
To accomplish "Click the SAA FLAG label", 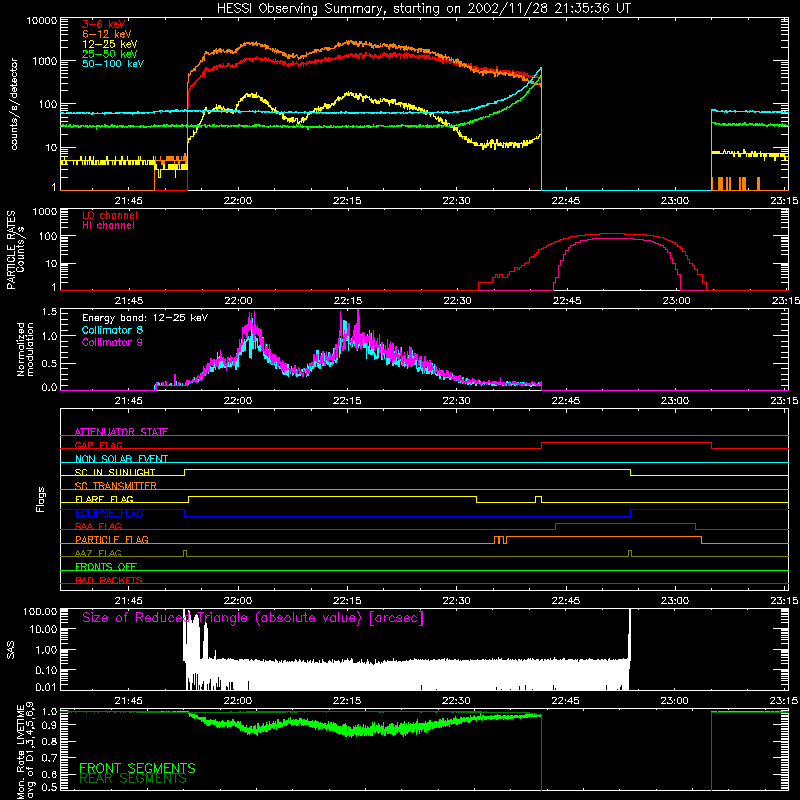I will (x=98, y=526).
